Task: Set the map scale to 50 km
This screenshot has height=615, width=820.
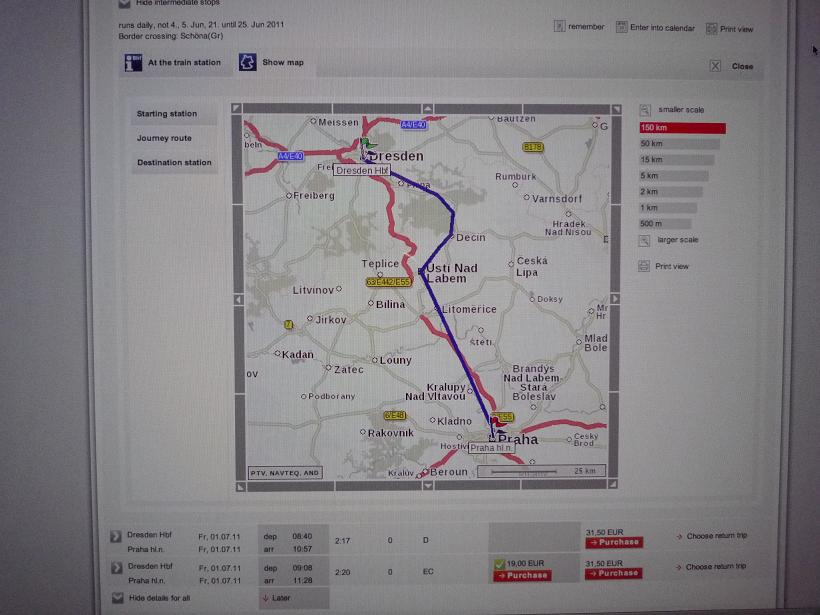Action: click(679, 144)
